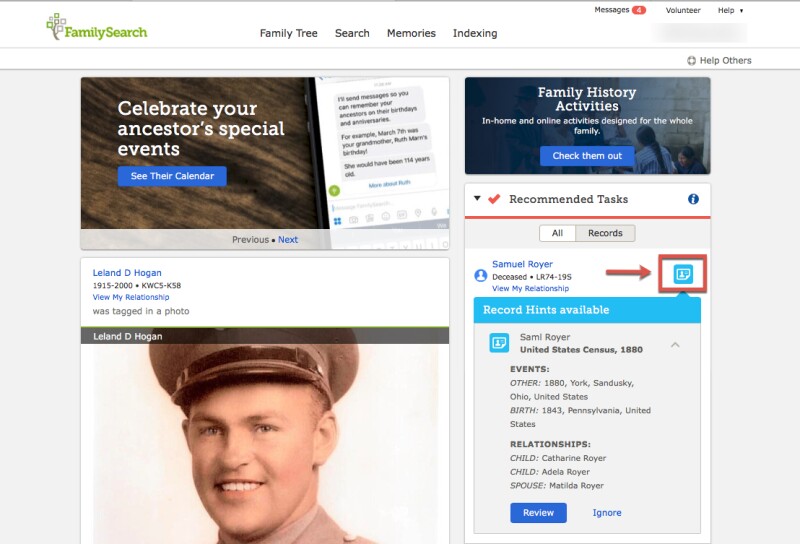The width and height of the screenshot is (800, 544).
Task: Click the Review button for the hint
Action: pyautogui.click(x=538, y=513)
